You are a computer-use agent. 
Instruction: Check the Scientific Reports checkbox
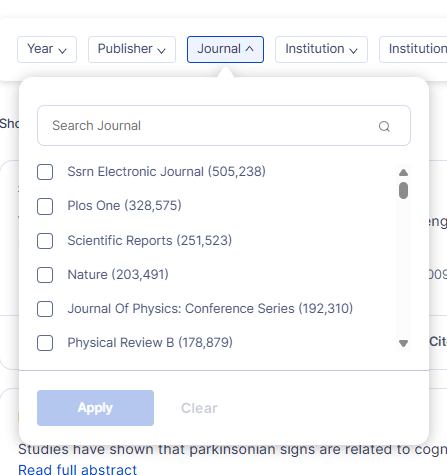[x=45, y=241]
